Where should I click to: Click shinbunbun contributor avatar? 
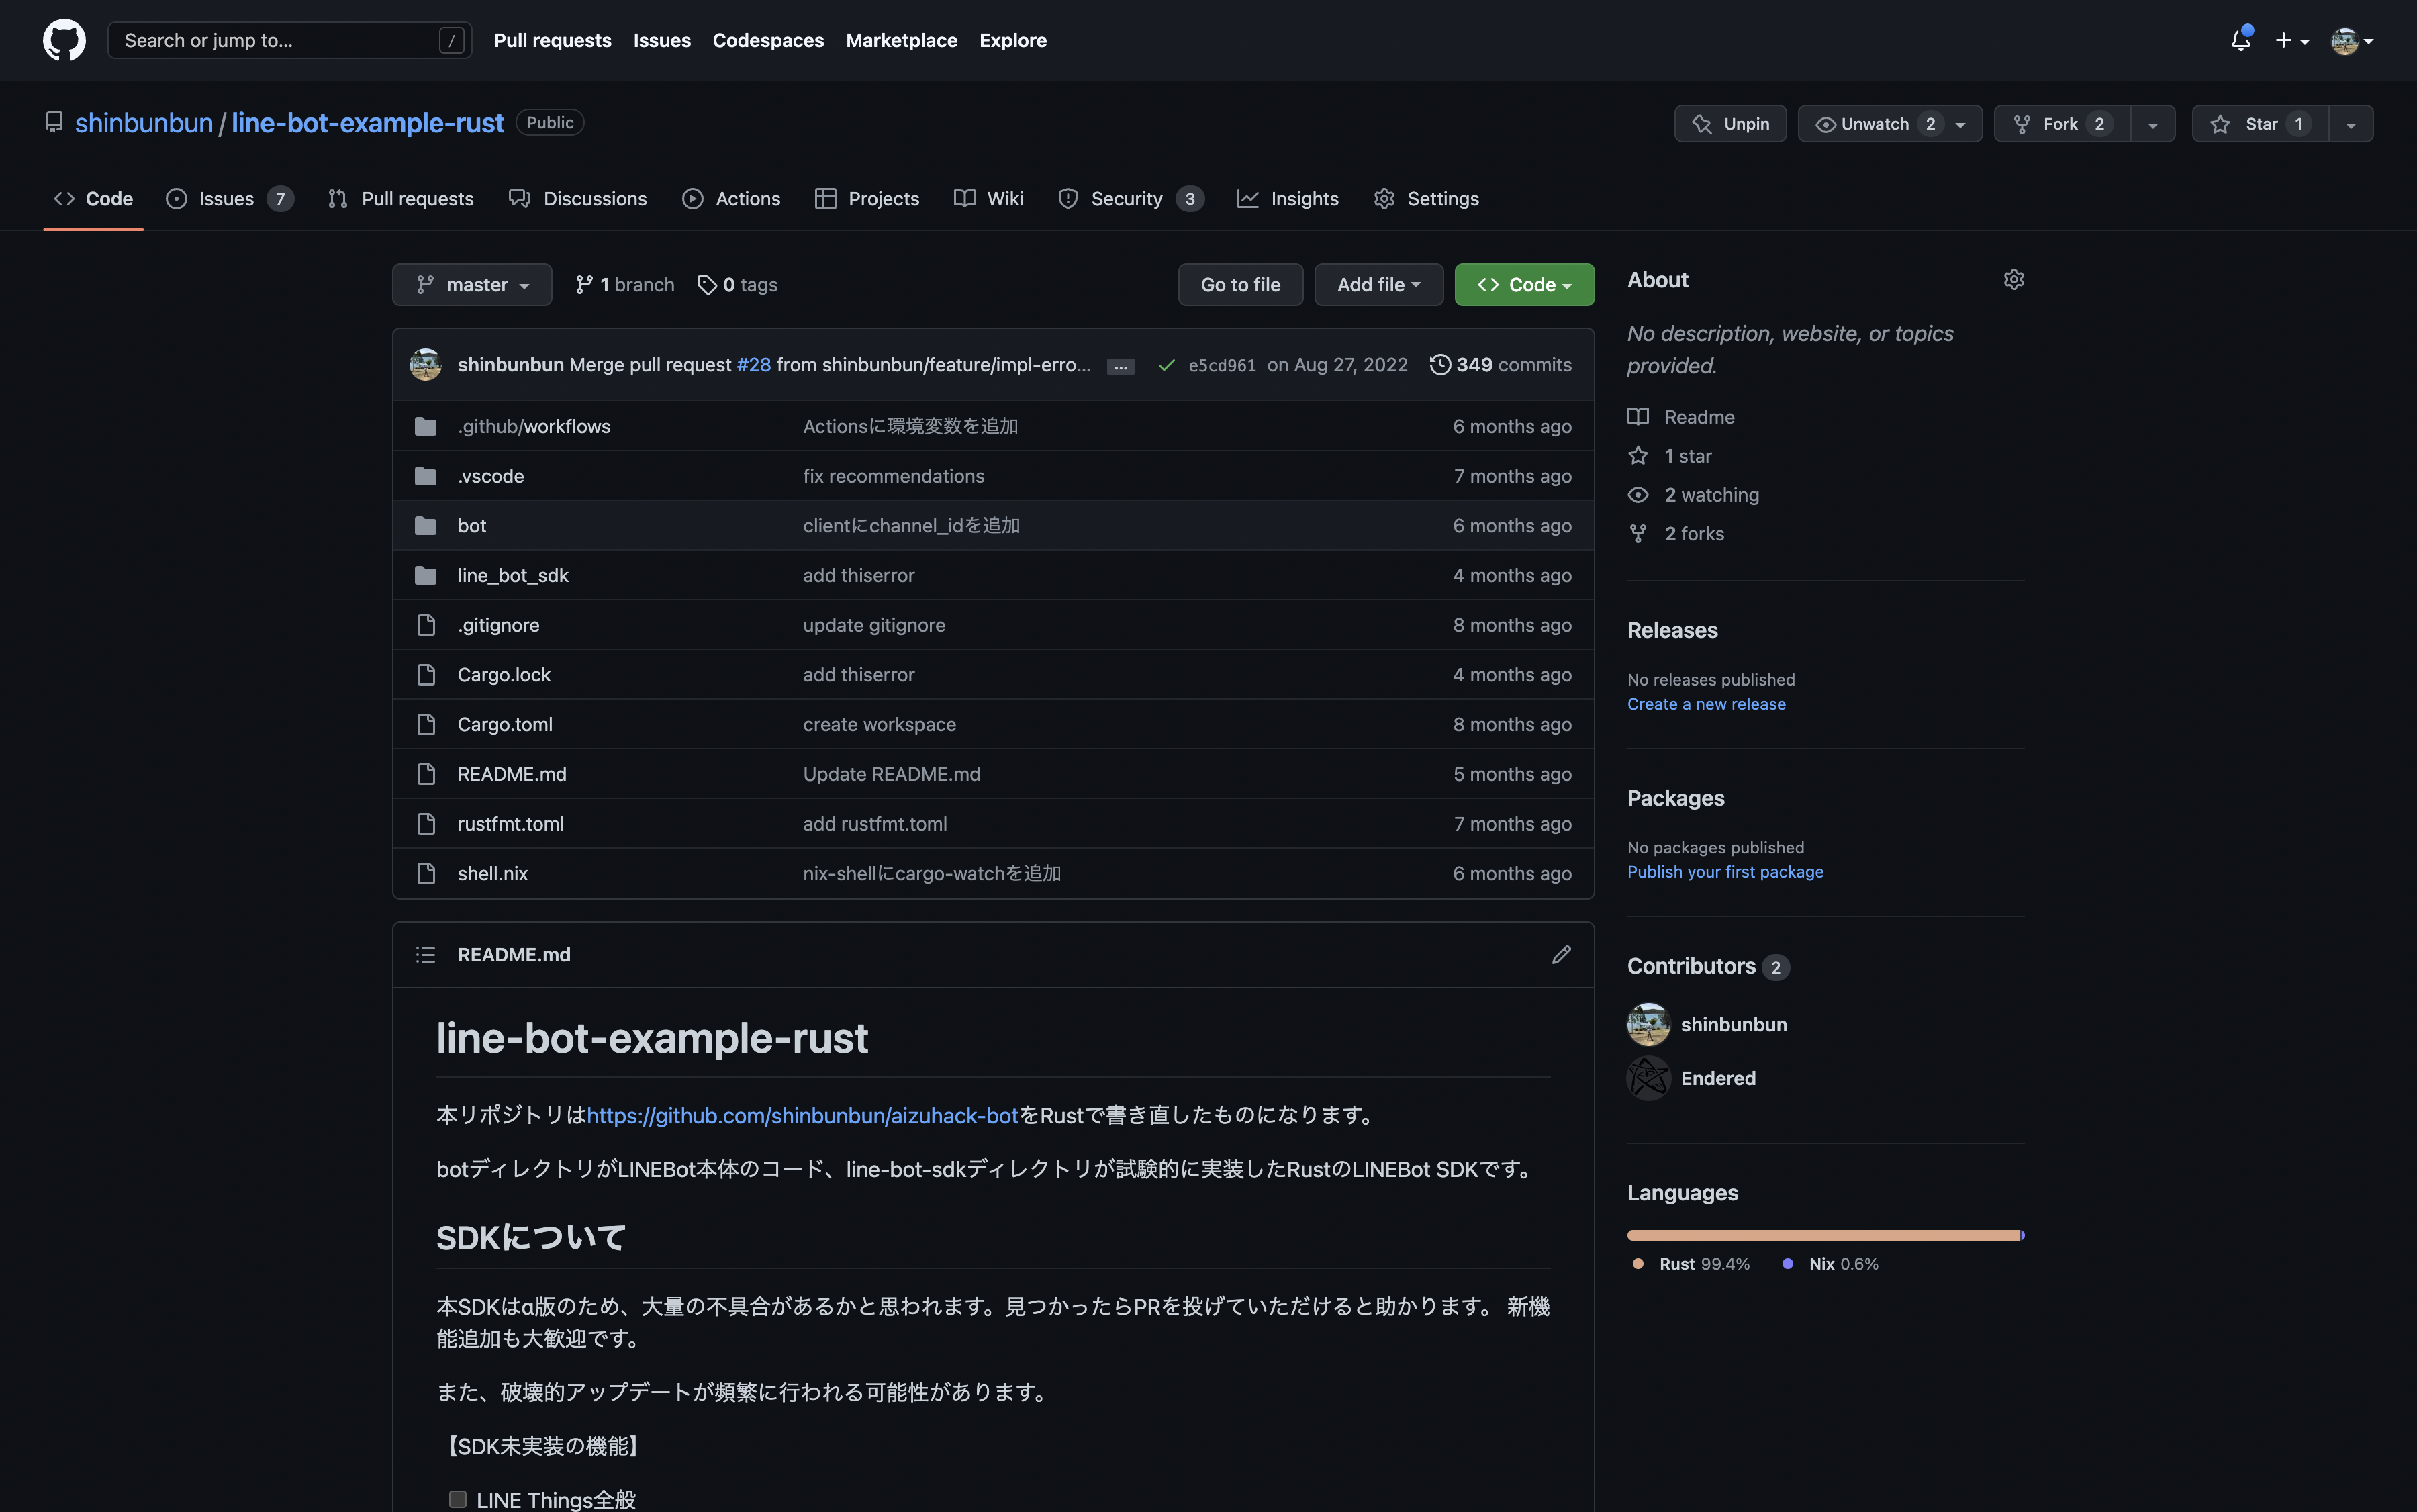[x=1648, y=1024]
